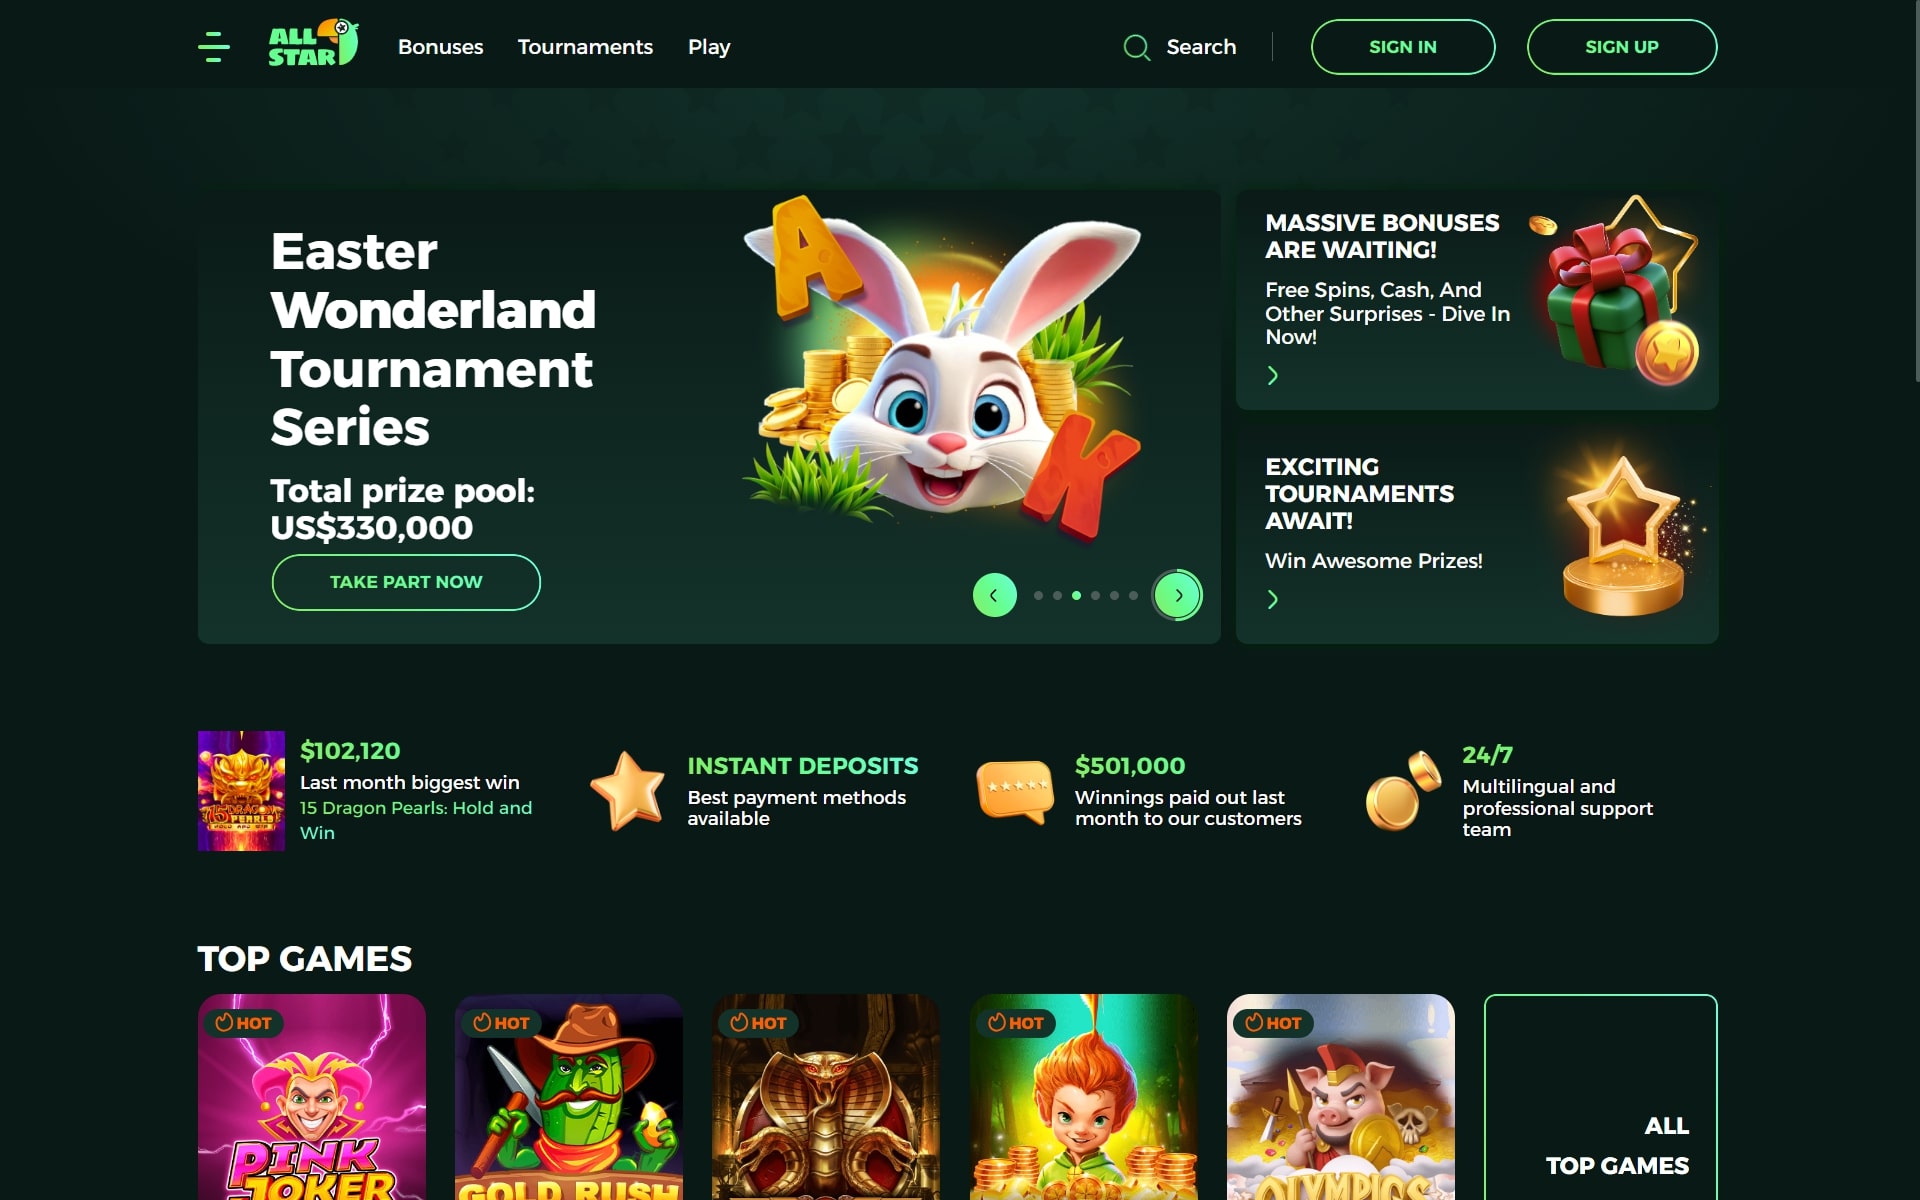Click the Sign In button
Image resolution: width=1920 pixels, height=1200 pixels.
coord(1403,47)
